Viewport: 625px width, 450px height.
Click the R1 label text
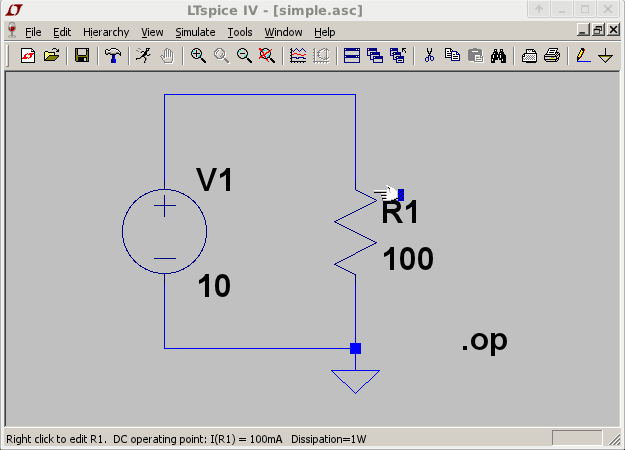tap(400, 212)
